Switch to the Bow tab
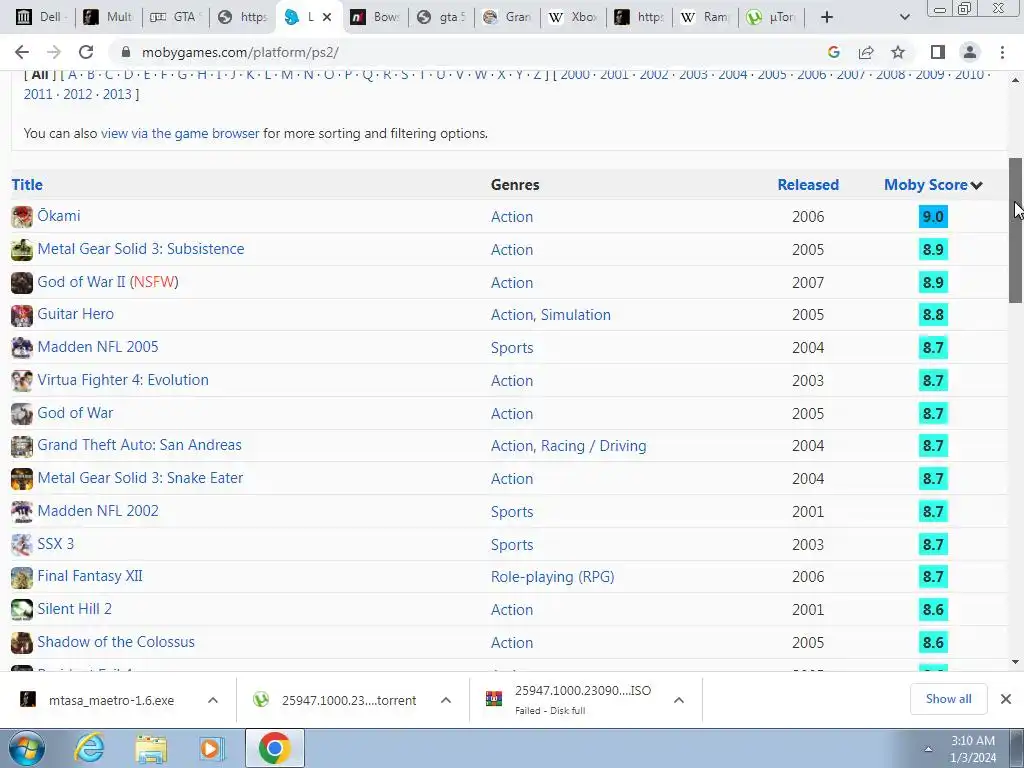The height and width of the screenshot is (768, 1024). tap(374, 17)
